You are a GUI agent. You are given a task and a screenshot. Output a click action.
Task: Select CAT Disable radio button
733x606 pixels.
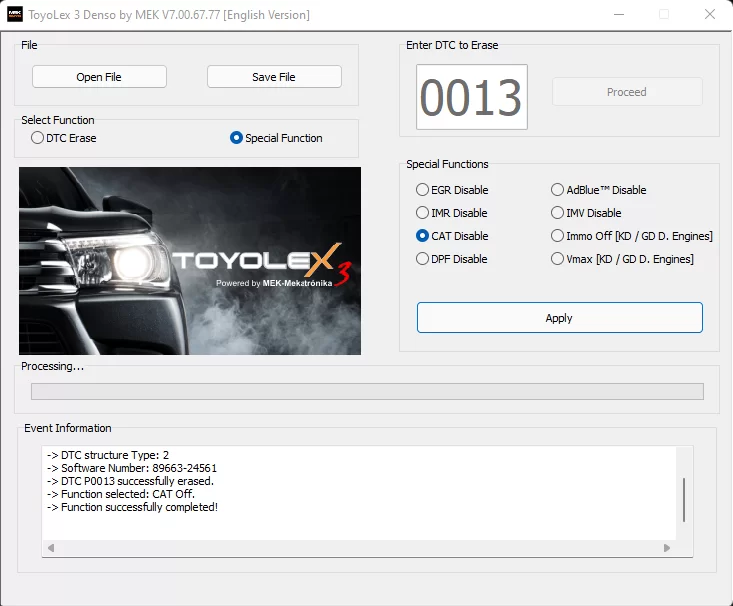423,236
